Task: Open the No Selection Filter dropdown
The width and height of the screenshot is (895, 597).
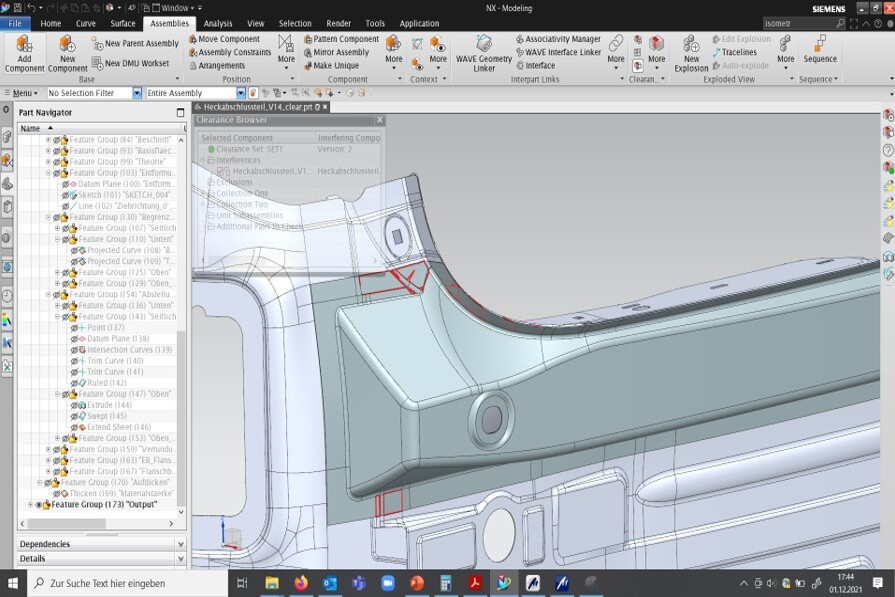Action: coord(137,93)
